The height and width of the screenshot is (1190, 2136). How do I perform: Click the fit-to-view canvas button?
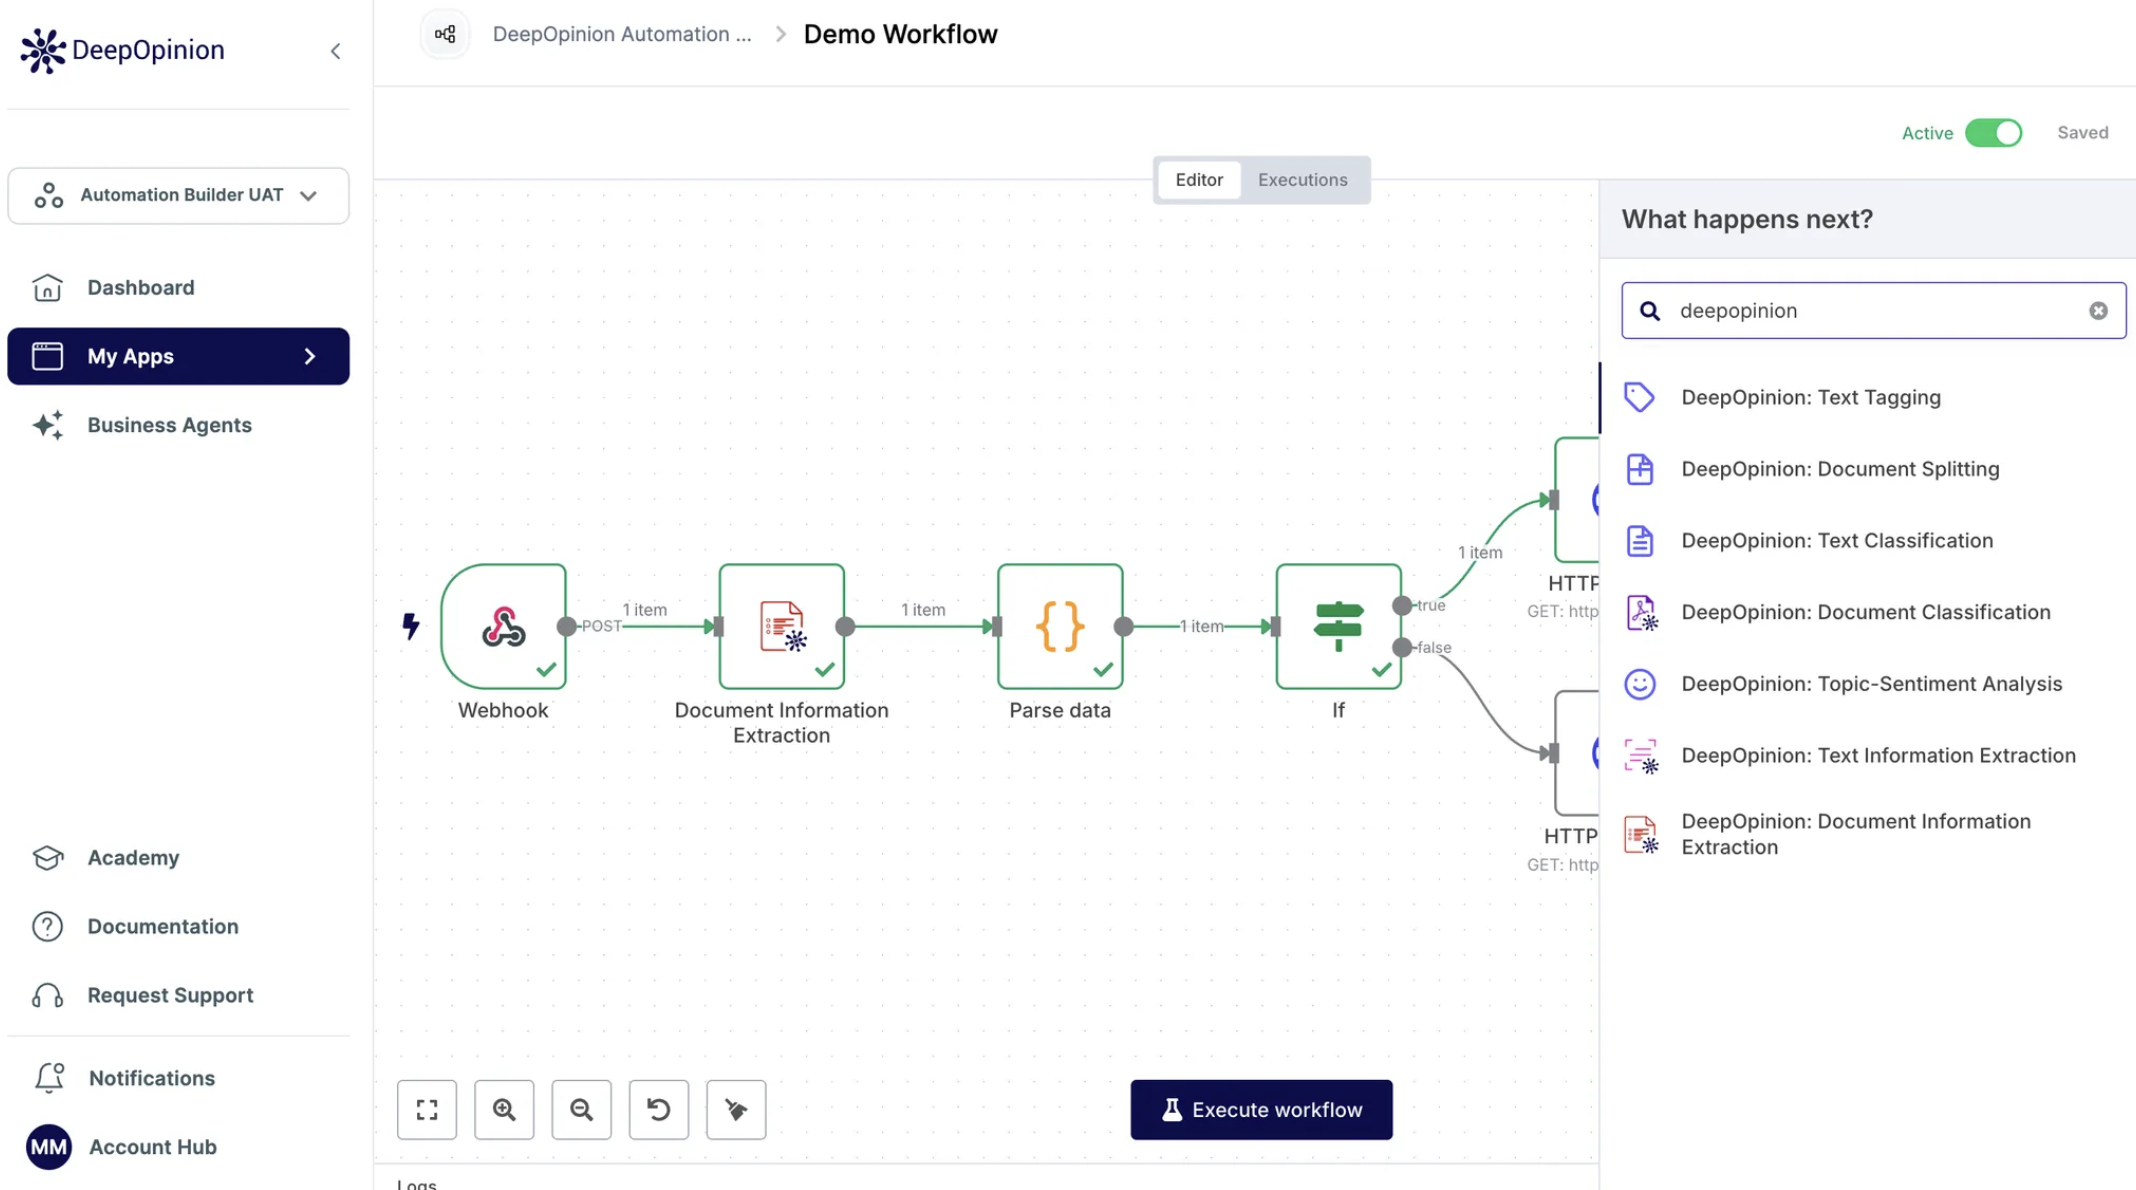(427, 1109)
